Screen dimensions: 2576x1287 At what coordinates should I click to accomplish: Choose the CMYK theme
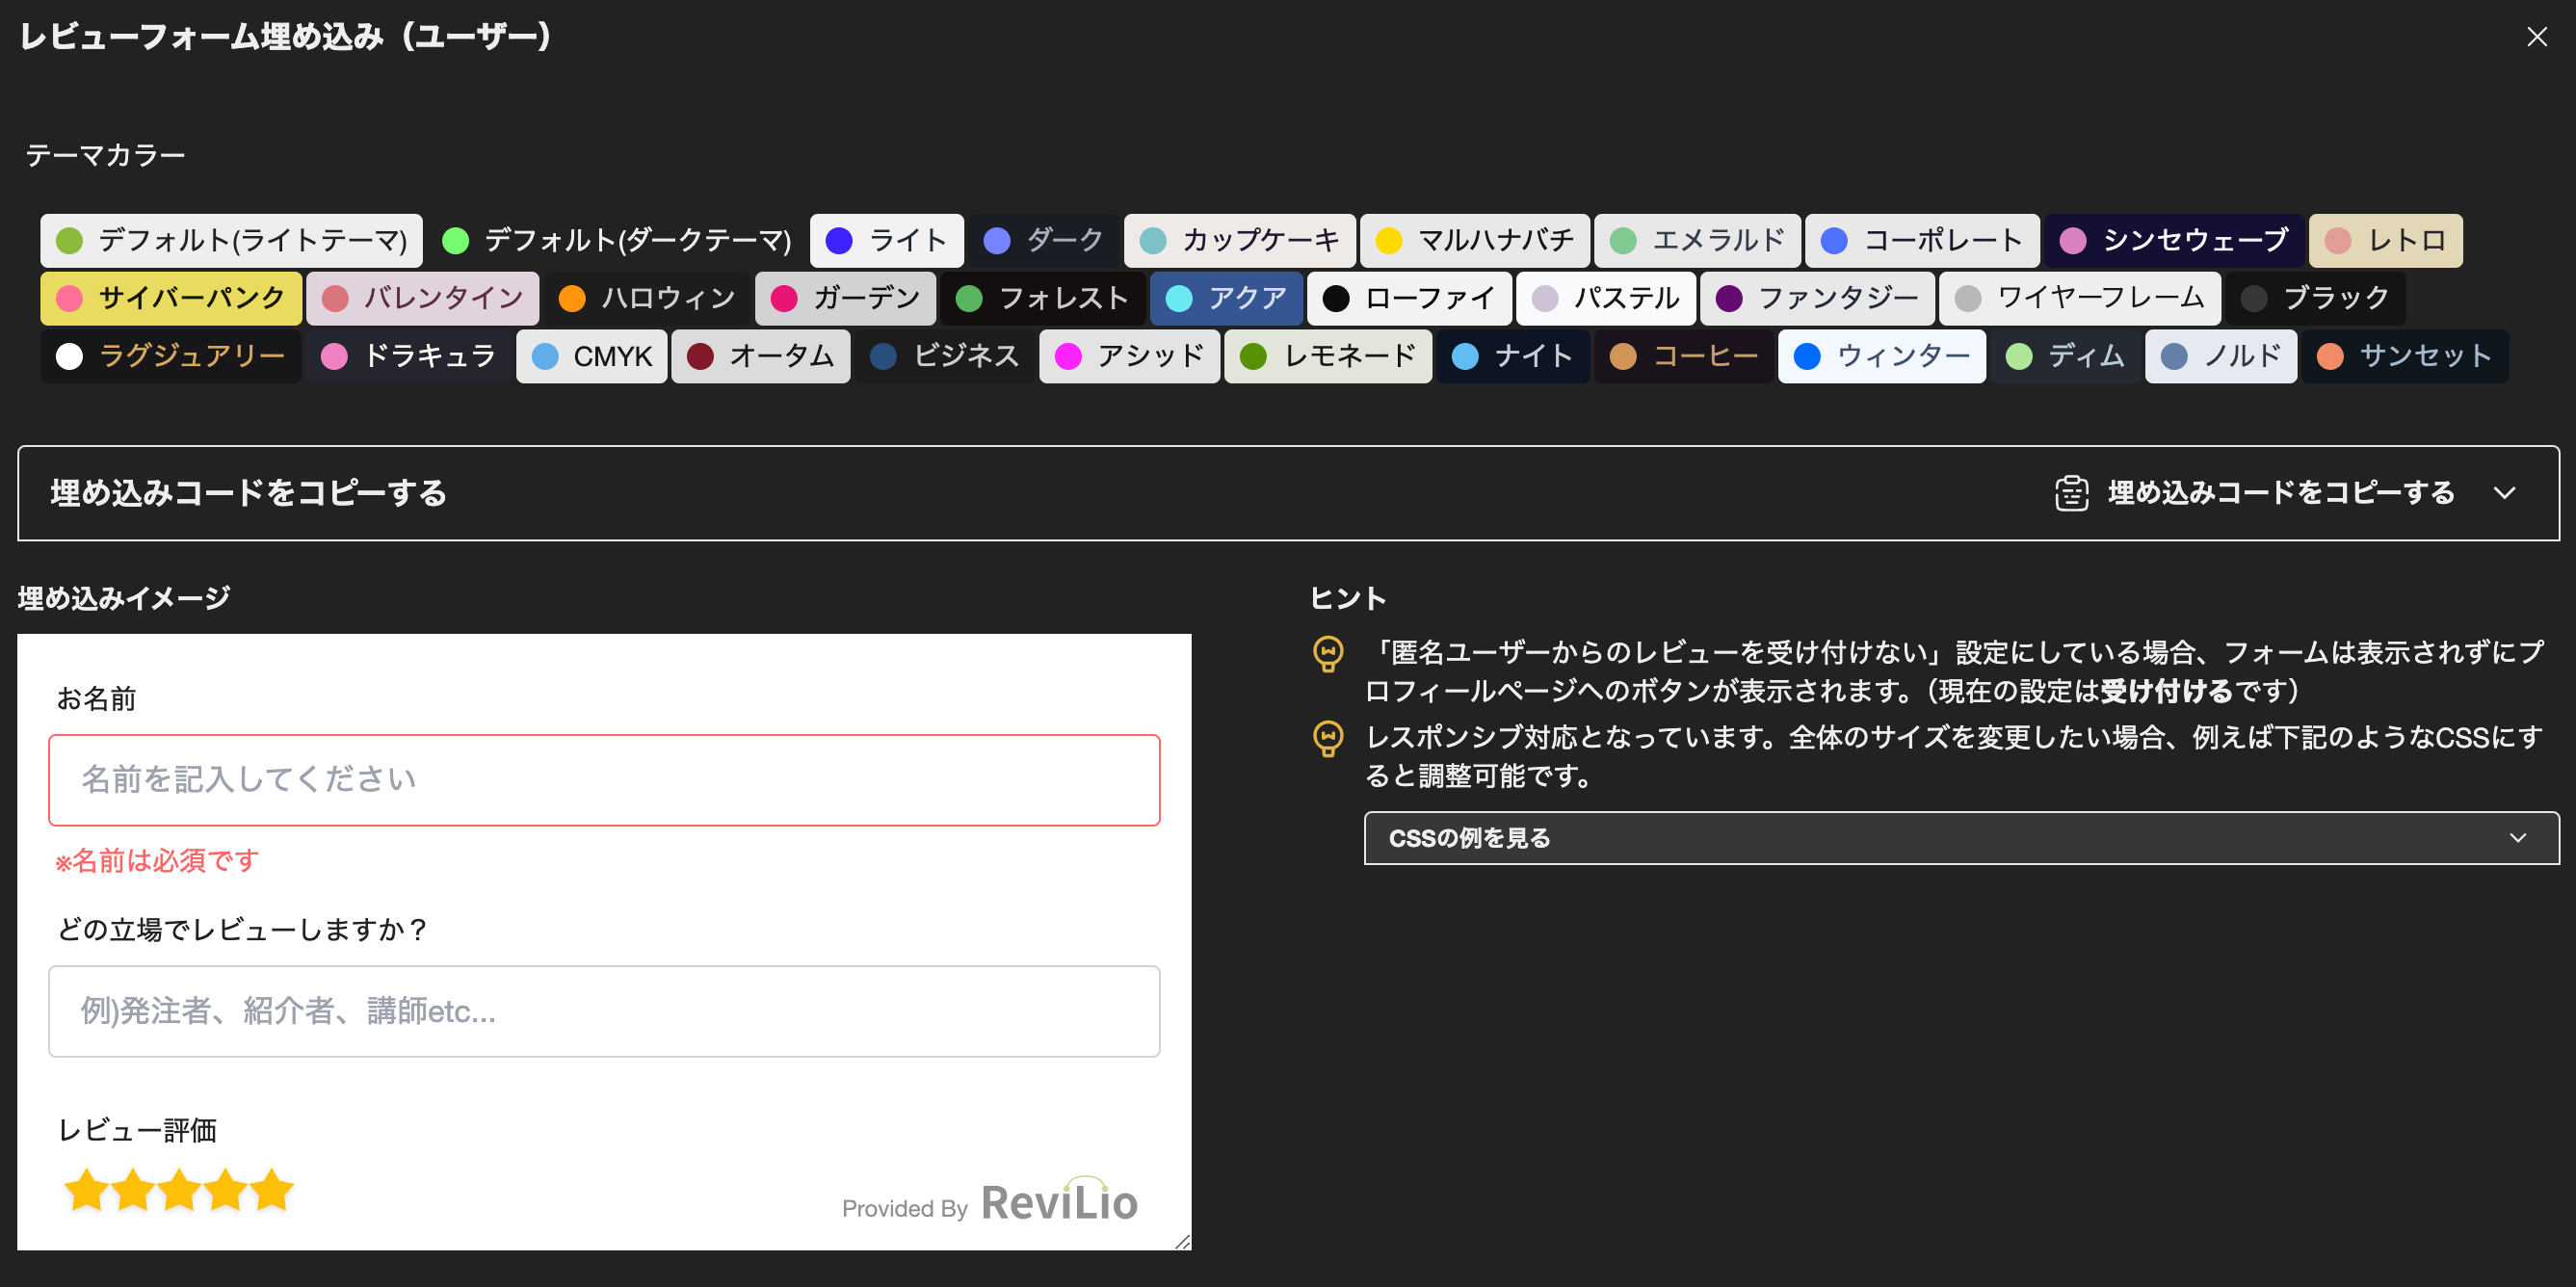(x=591, y=356)
